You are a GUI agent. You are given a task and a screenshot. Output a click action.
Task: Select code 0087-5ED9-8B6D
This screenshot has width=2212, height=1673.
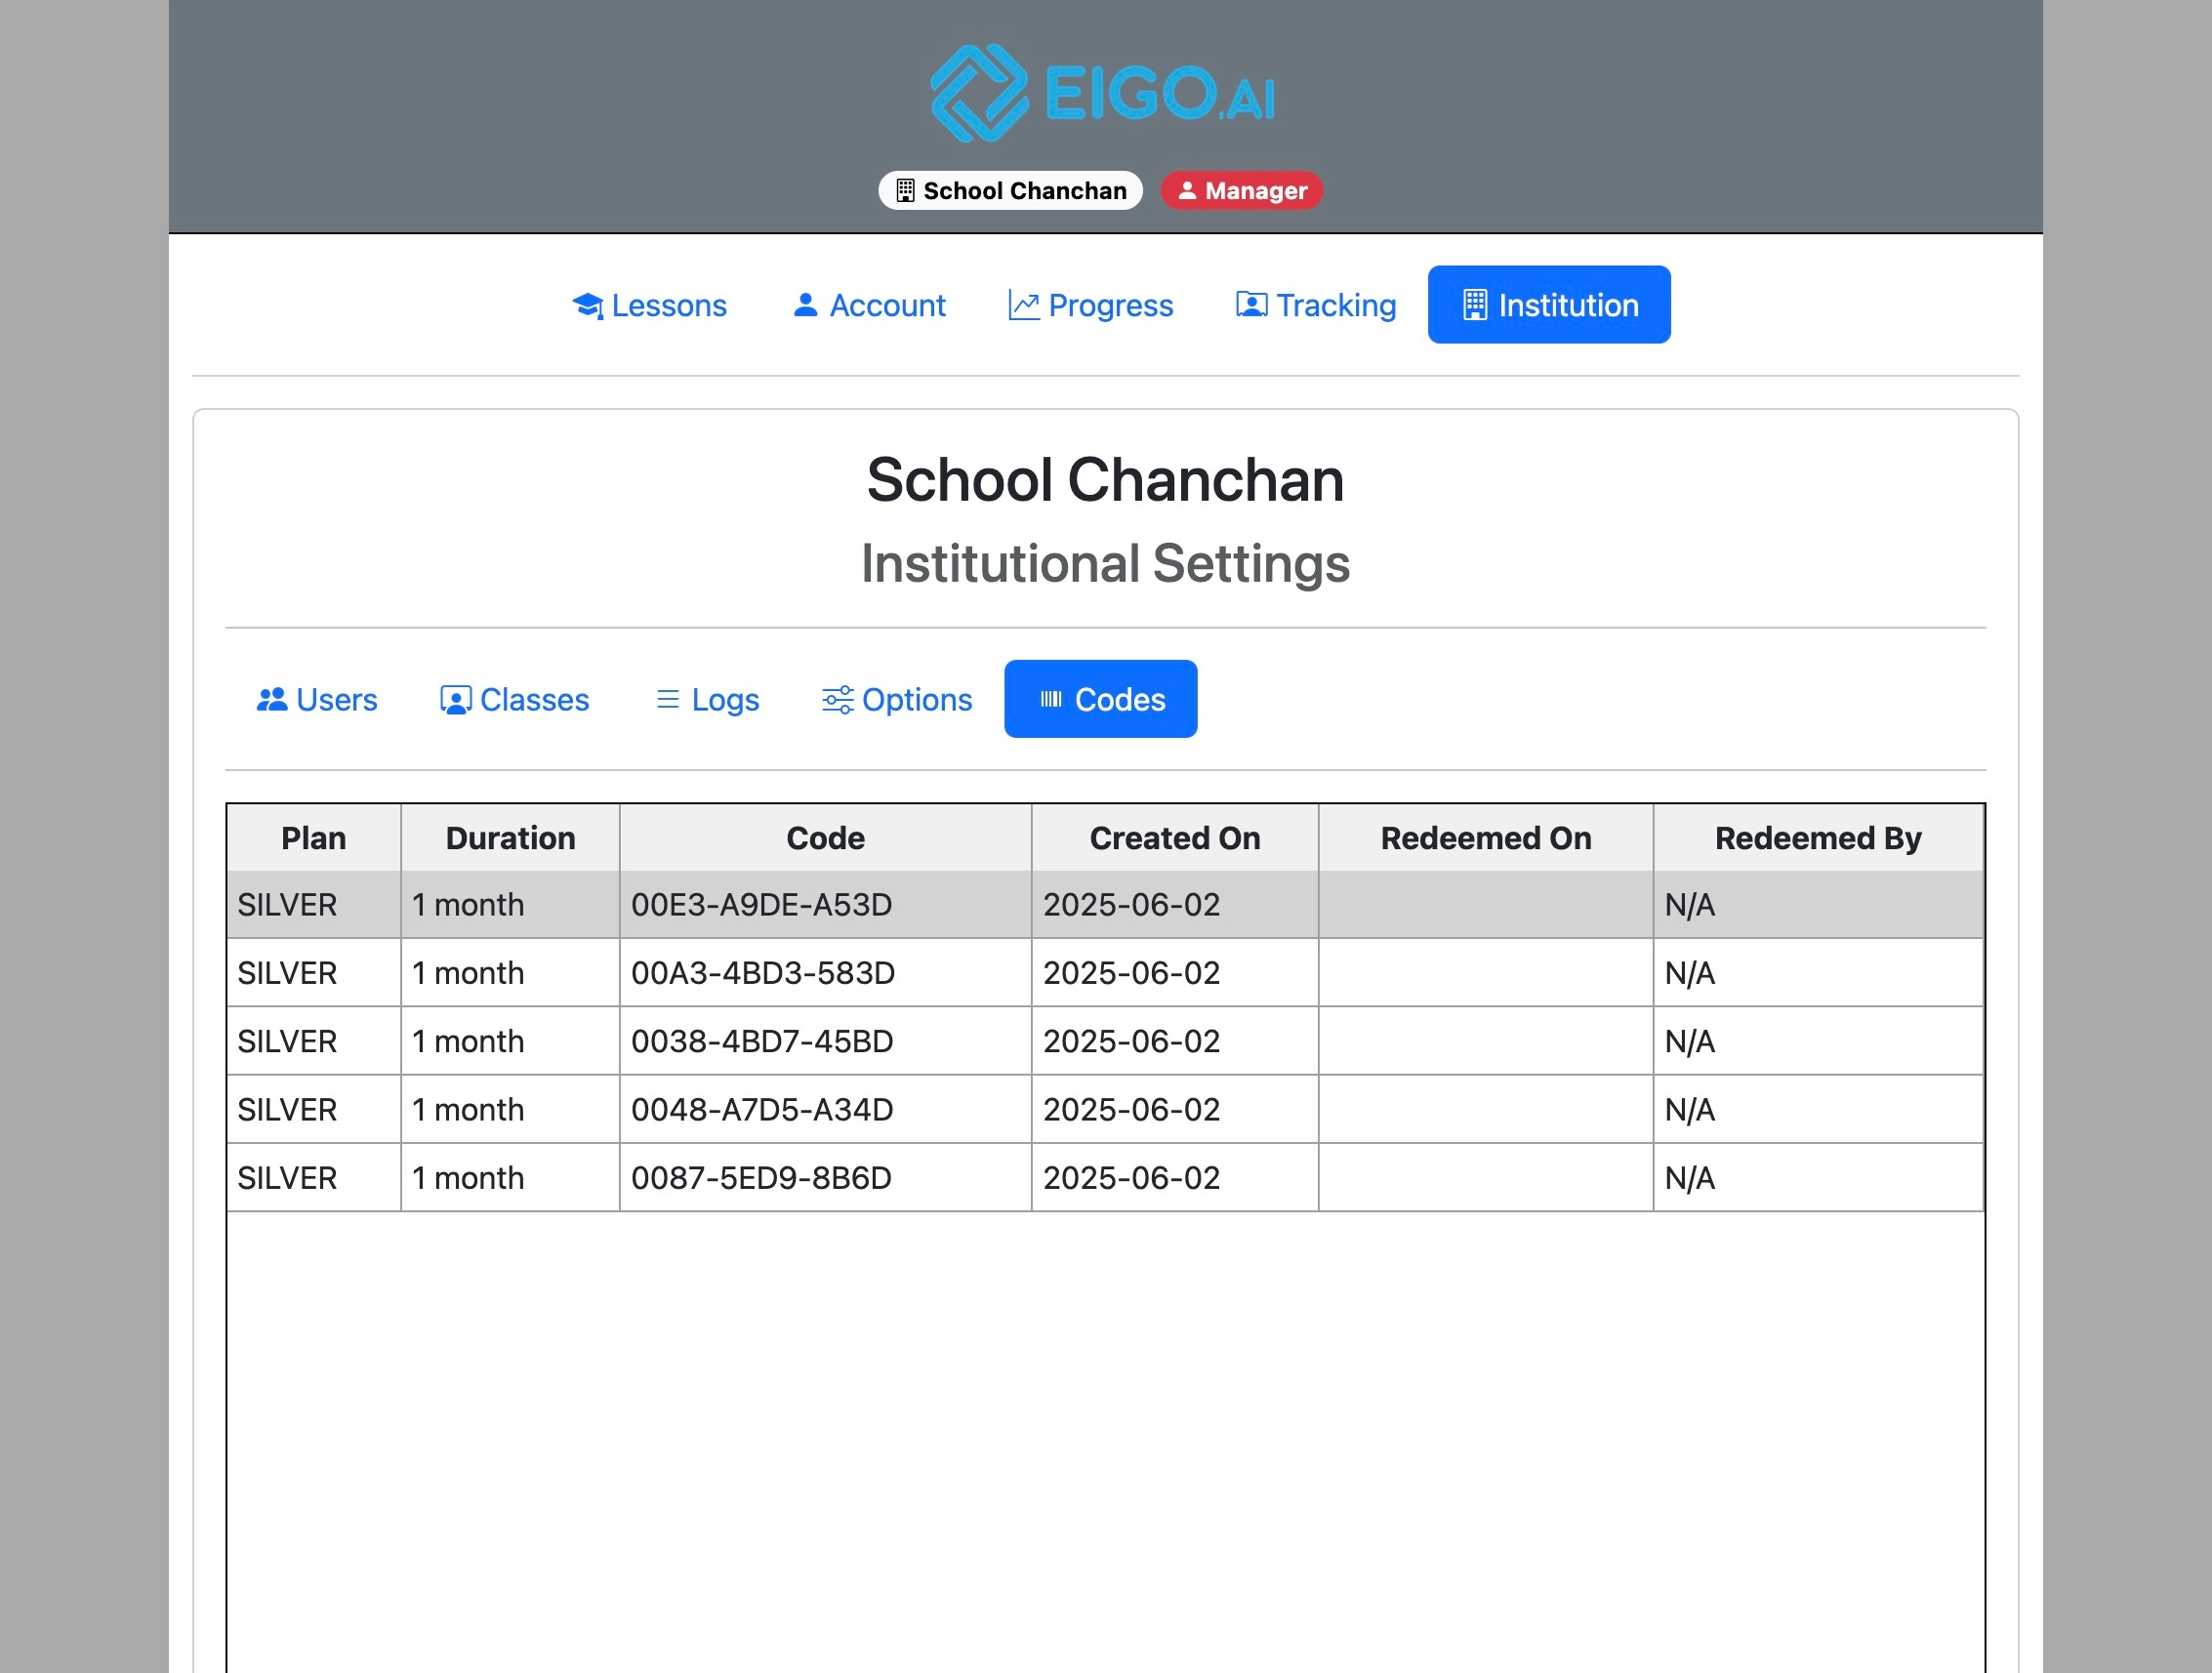[761, 1178]
